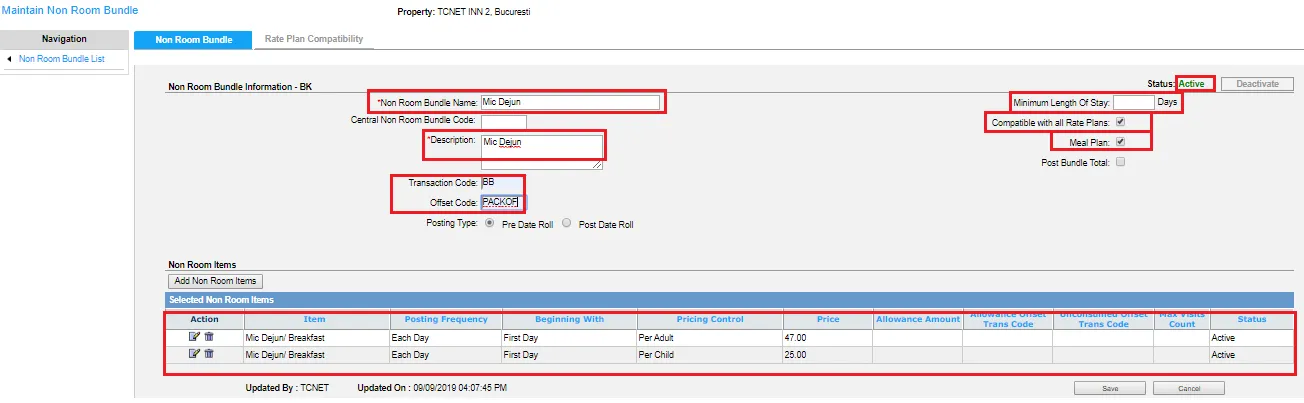
Task: Edit the Per Adult breakfast item row
Action: 195,337
